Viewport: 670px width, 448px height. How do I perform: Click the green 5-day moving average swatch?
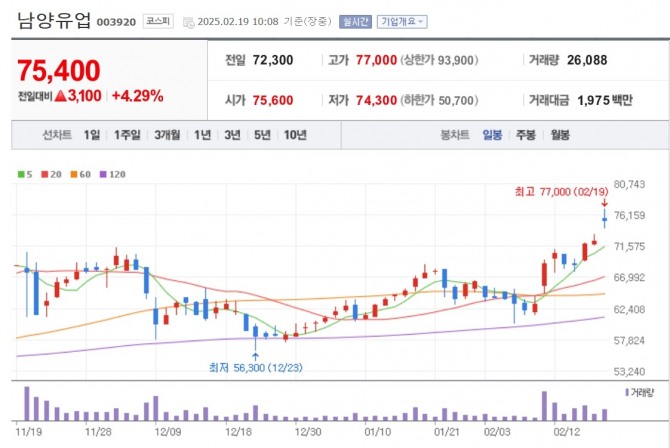21,174
